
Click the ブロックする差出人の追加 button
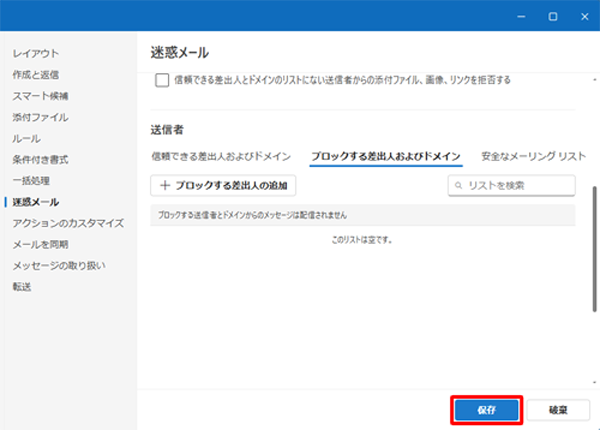tap(223, 186)
